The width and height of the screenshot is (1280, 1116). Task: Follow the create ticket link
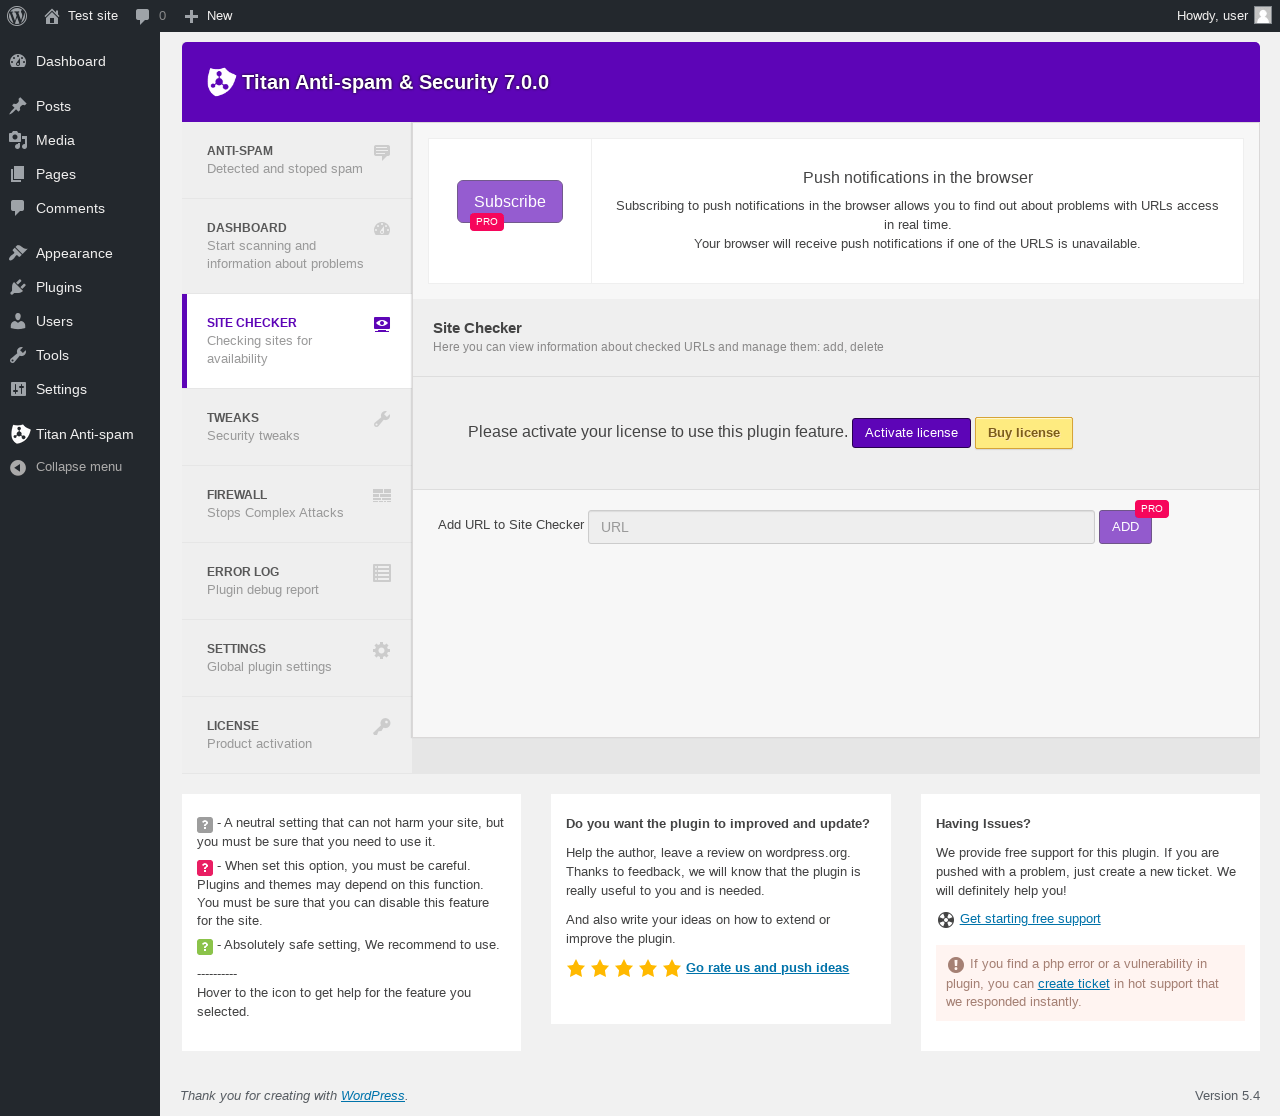[1073, 984]
